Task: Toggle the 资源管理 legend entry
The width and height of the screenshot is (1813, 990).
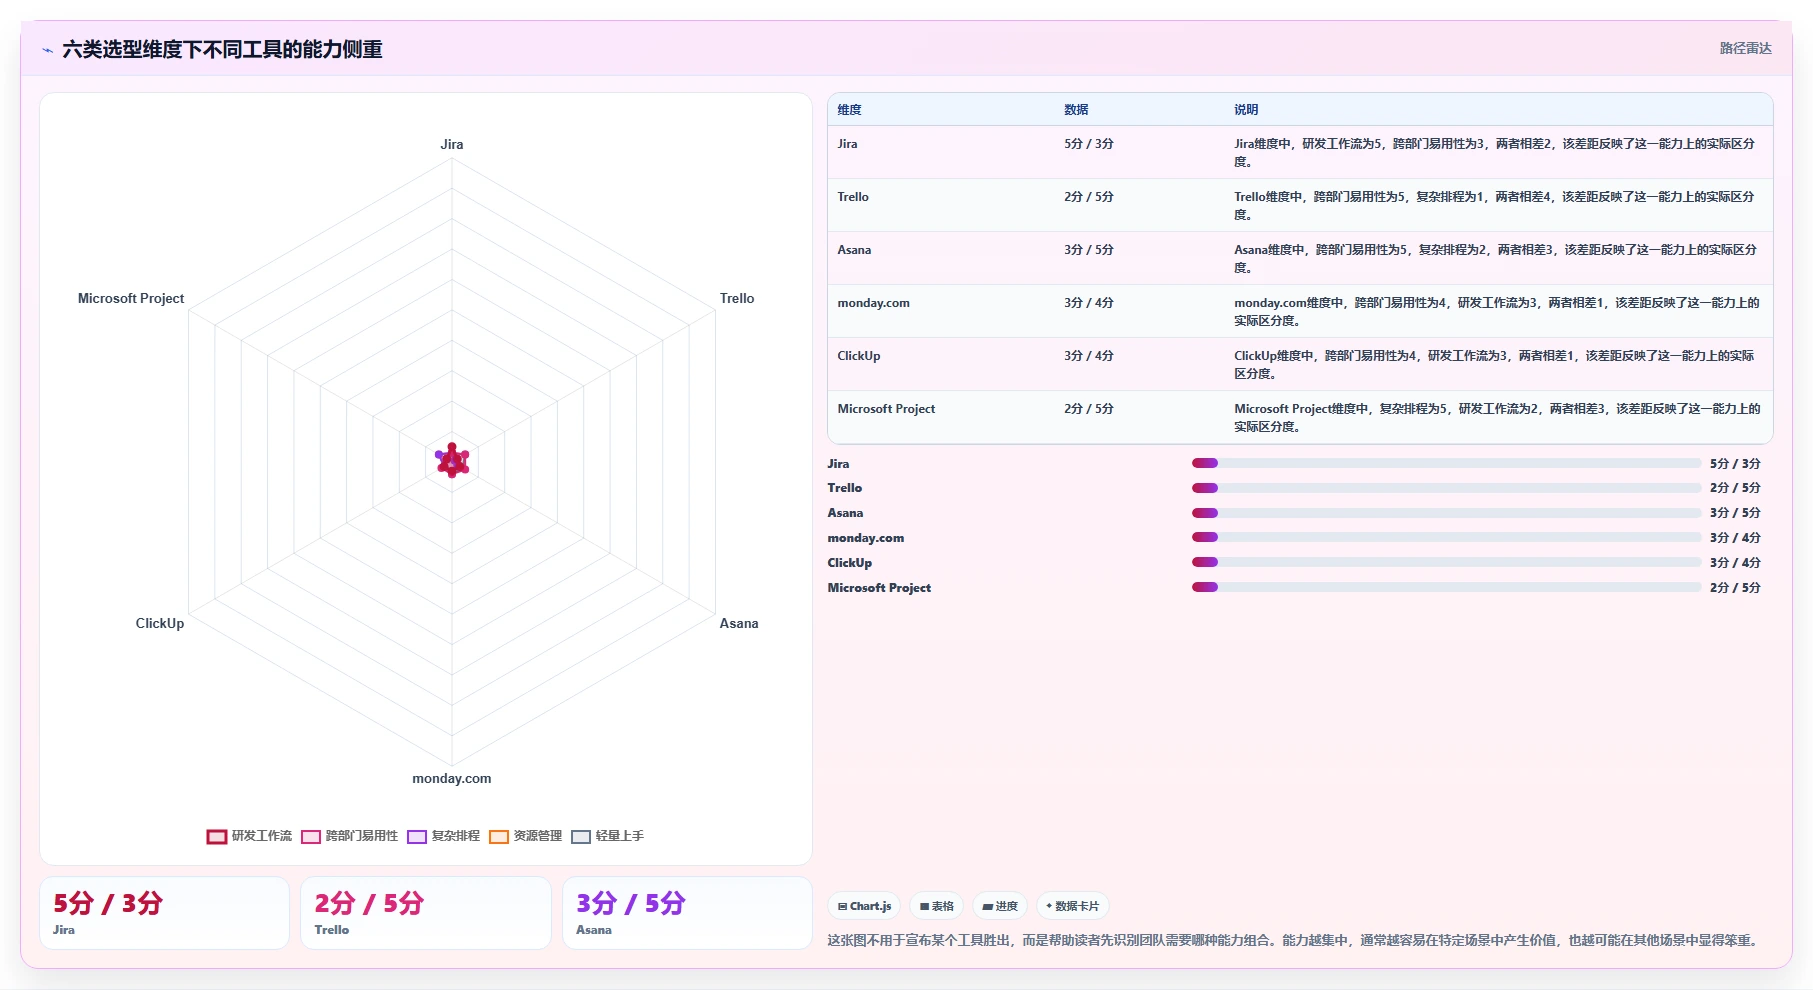Action: (x=525, y=836)
